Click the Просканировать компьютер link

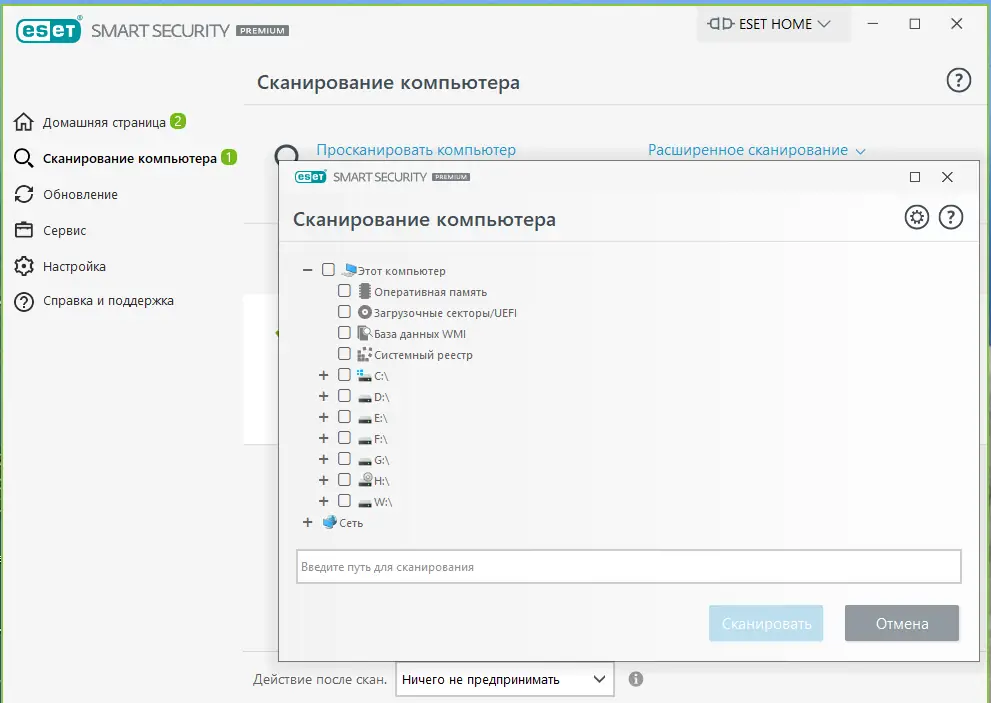coord(416,150)
